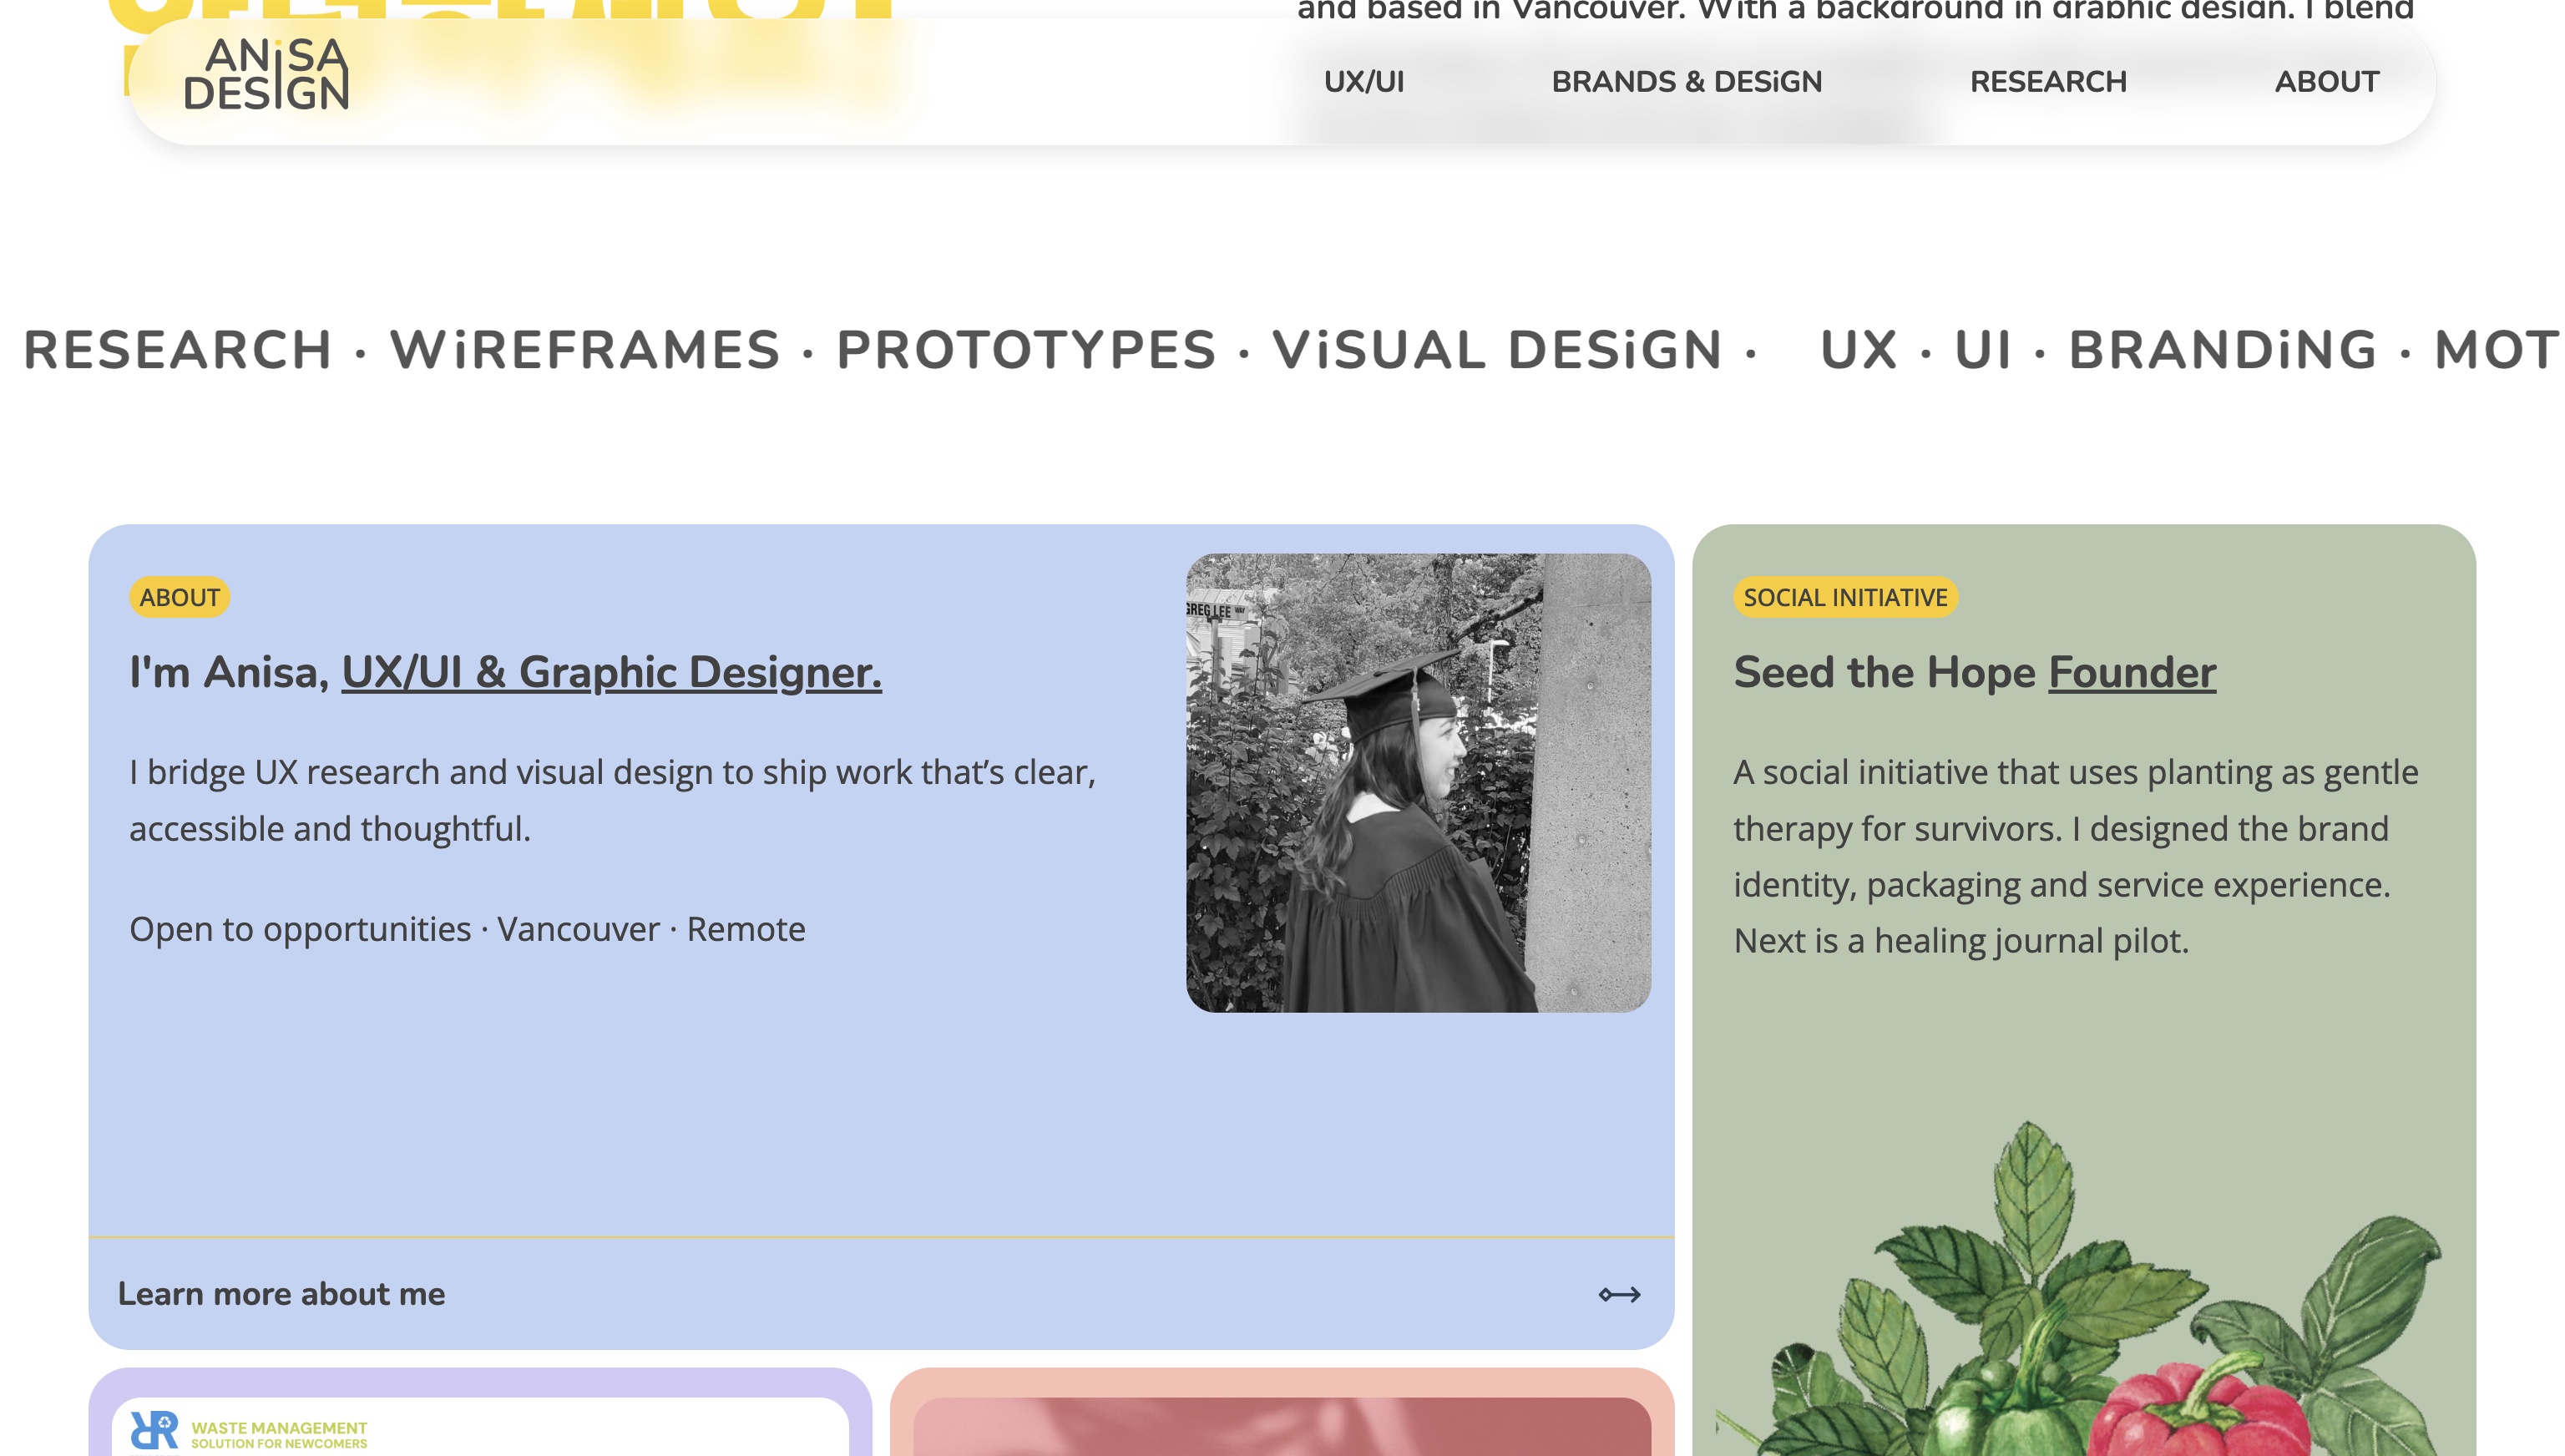Screen dimensions: 2565x1456
Task: Click the Waste Management recycling logo
Action: [x=152, y=1432]
